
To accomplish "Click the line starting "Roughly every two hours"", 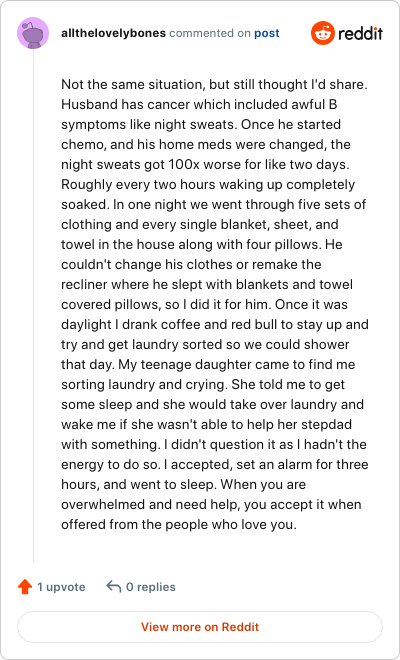I will tap(208, 184).
